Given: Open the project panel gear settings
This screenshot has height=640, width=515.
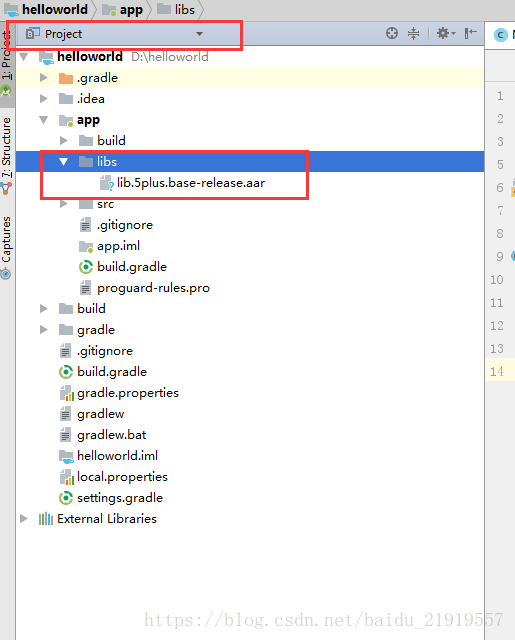Looking at the screenshot, I should pos(446,33).
